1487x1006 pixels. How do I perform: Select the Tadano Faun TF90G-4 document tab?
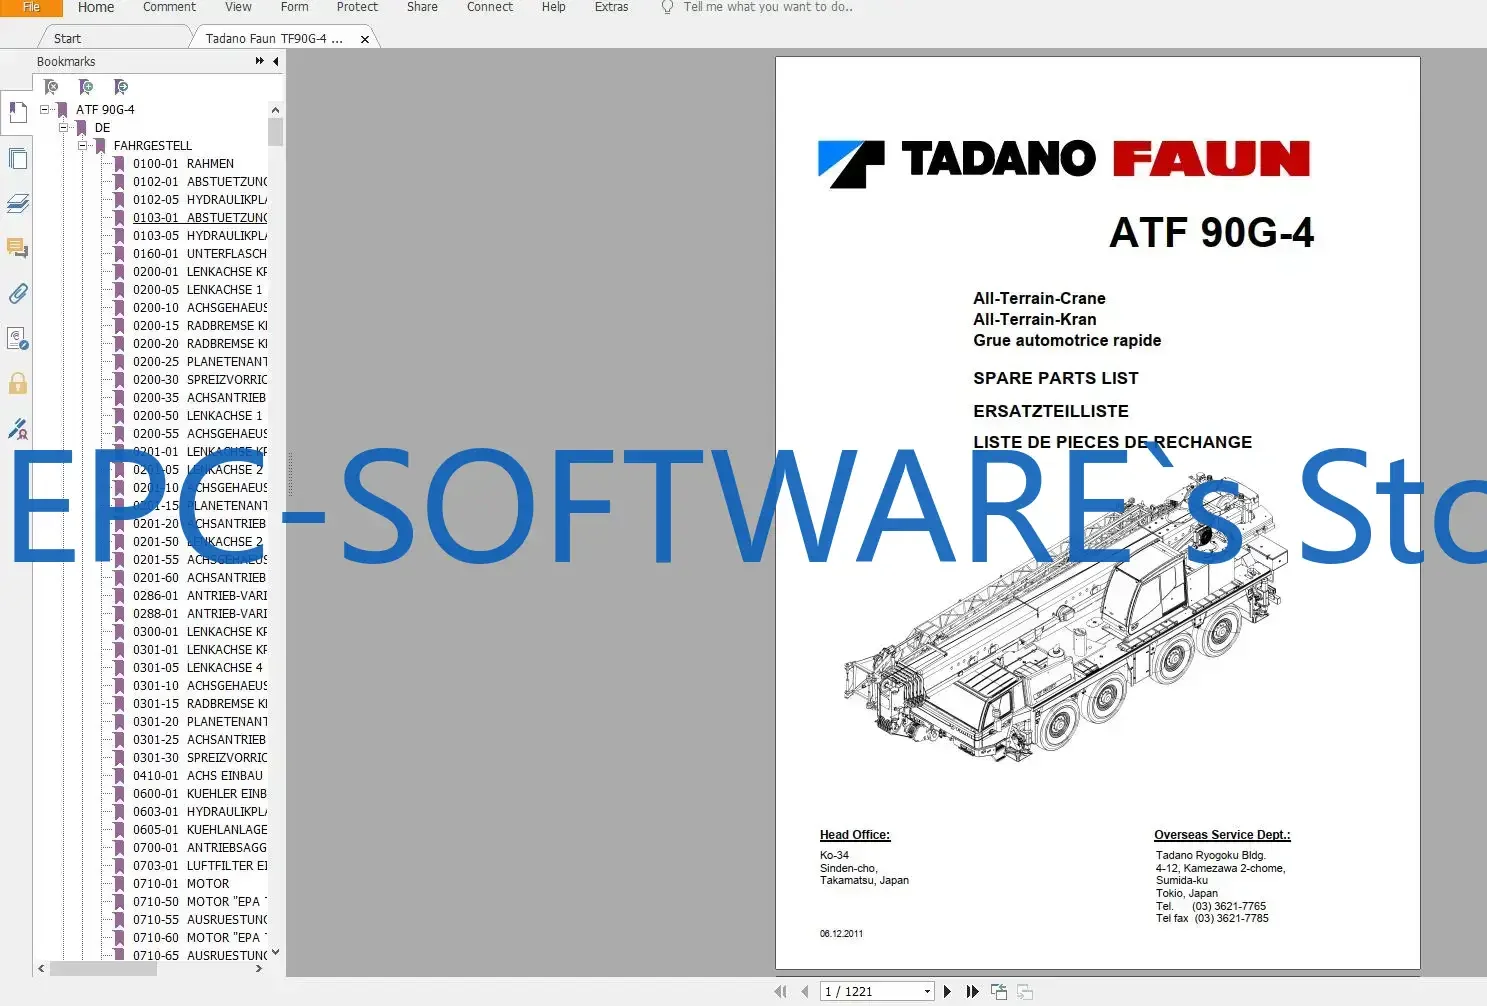pyautogui.click(x=274, y=39)
